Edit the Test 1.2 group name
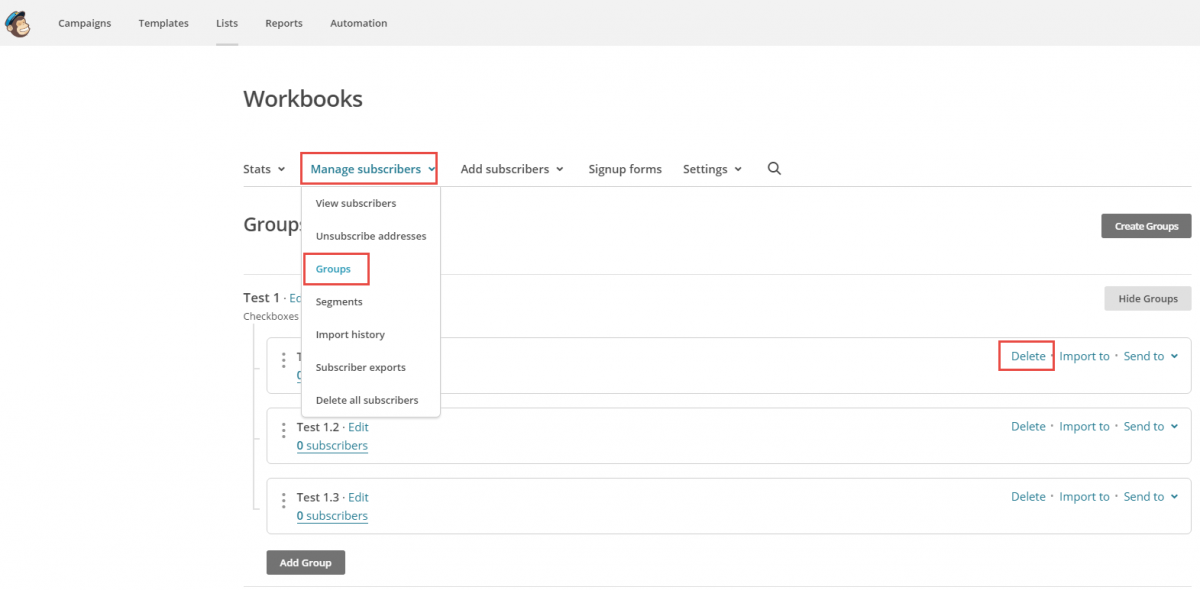The width and height of the screenshot is (1200, 590). pyautogui.click(x=358, y=427)
